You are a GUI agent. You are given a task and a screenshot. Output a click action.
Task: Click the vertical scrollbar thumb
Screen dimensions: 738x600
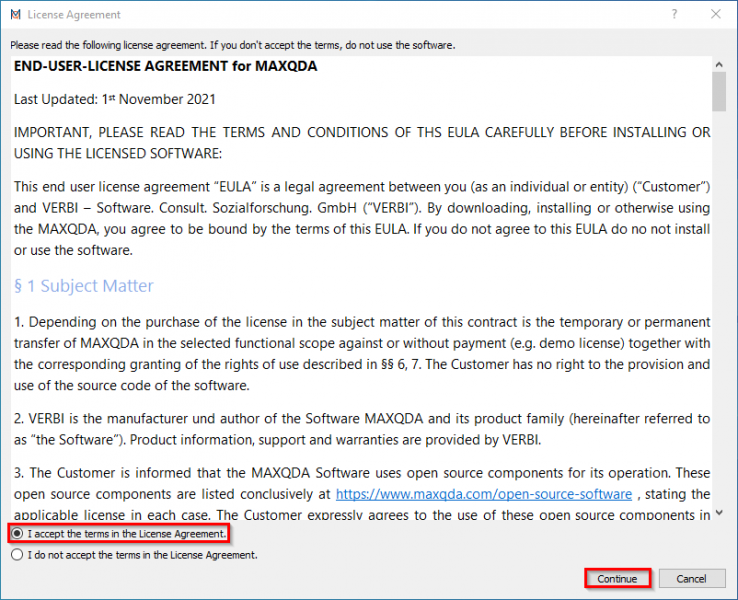pos(719,92)
